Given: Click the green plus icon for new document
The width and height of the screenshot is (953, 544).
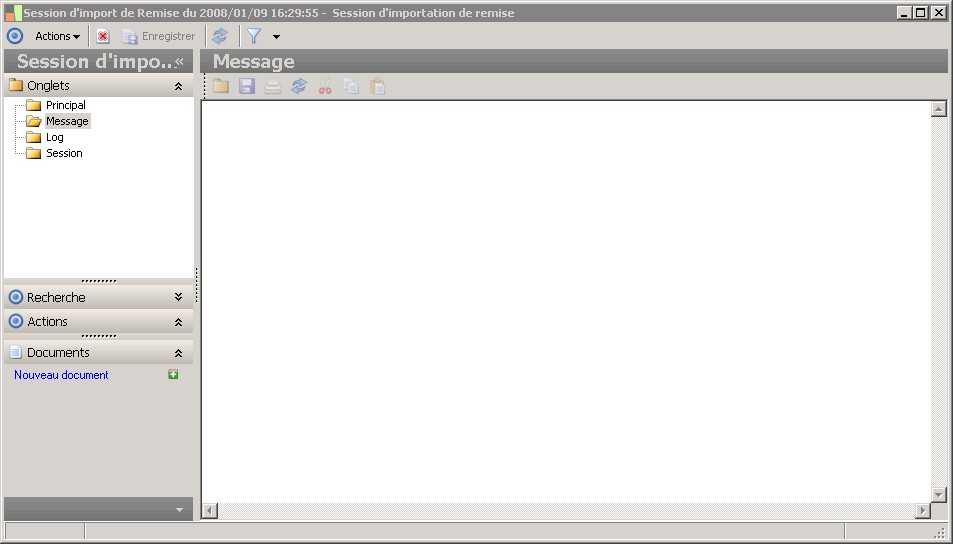Looking at the screenshot, I should (x=173, y=374).
